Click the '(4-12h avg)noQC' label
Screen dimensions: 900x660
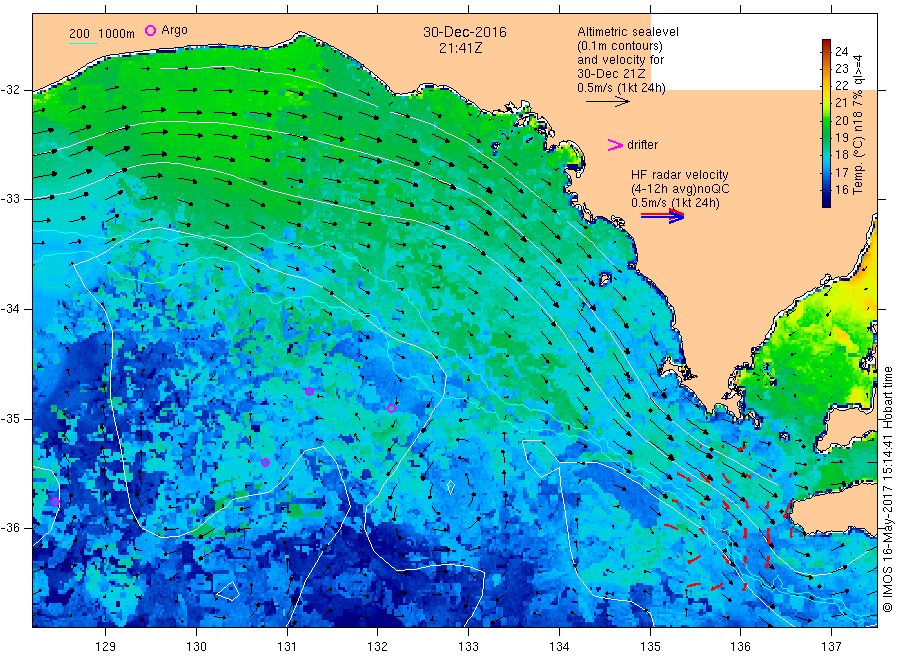680,189
